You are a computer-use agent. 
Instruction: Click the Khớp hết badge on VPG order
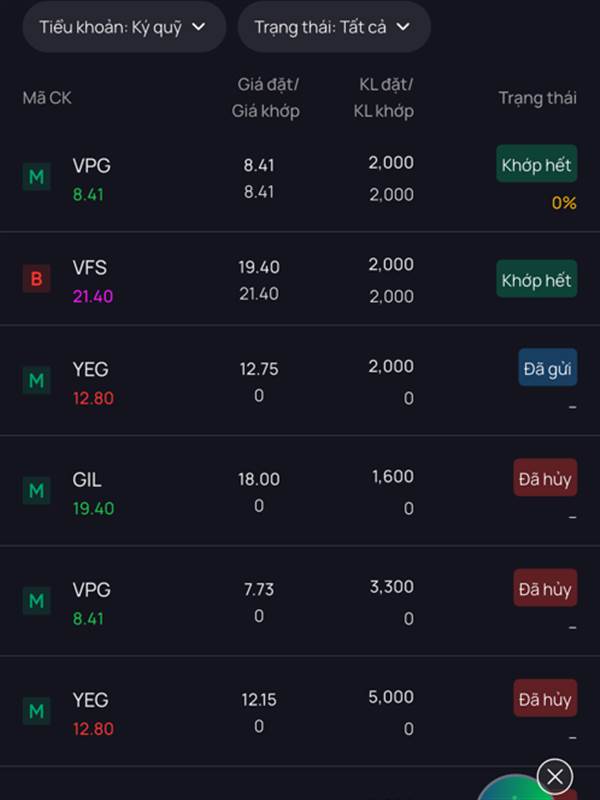tap(536, 164)
